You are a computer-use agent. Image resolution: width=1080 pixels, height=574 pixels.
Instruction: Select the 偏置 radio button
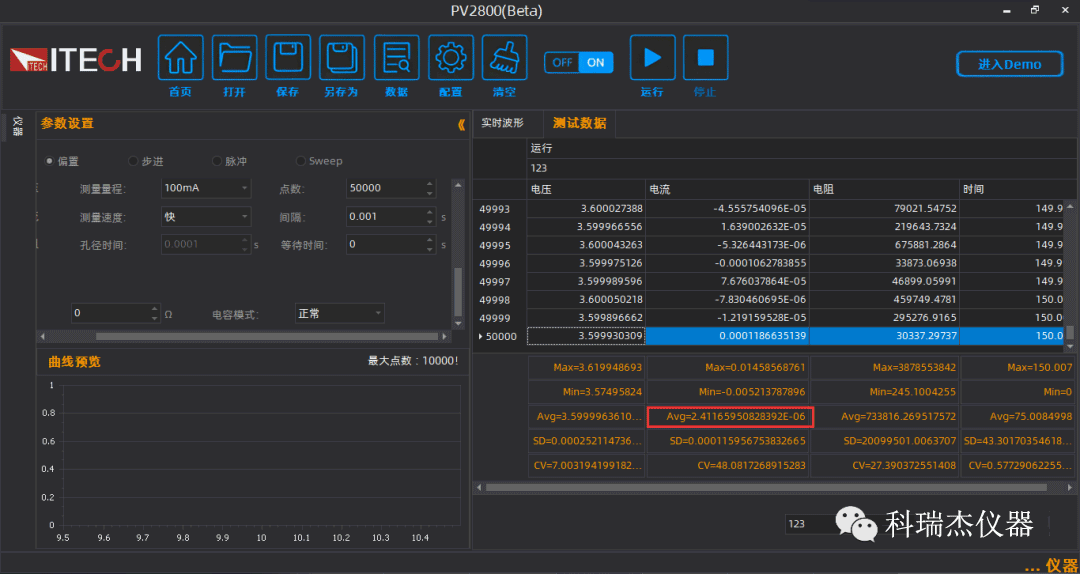pos(50,161)
